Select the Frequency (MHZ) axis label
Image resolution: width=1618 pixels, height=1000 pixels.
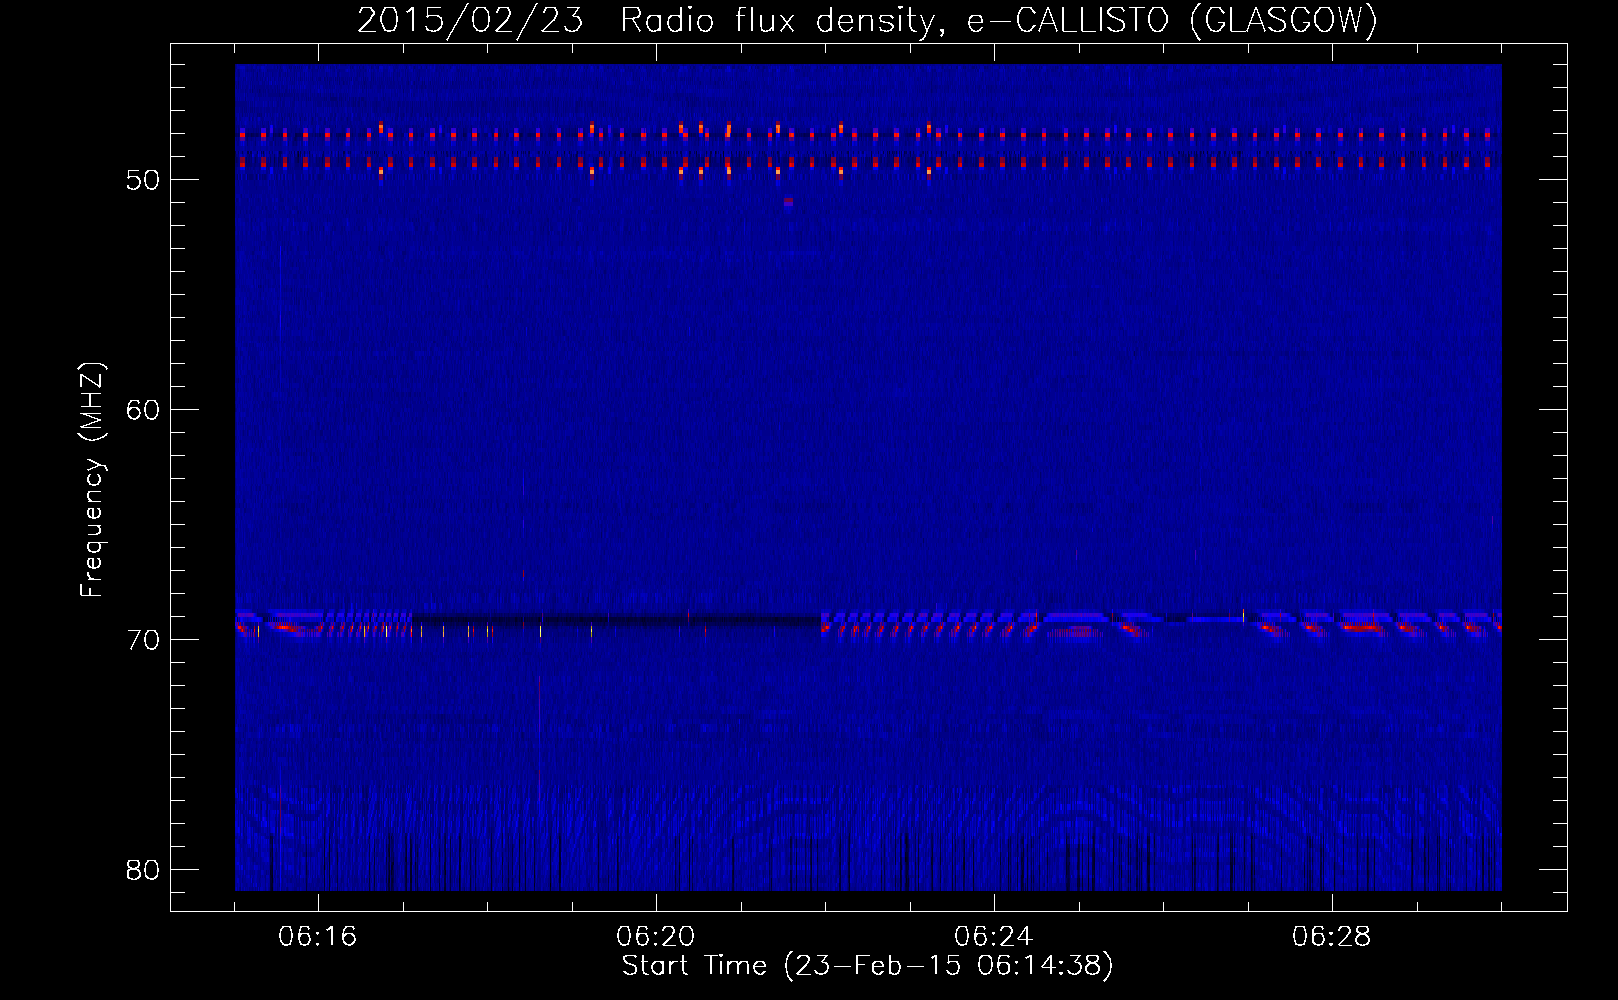[92, 480]
